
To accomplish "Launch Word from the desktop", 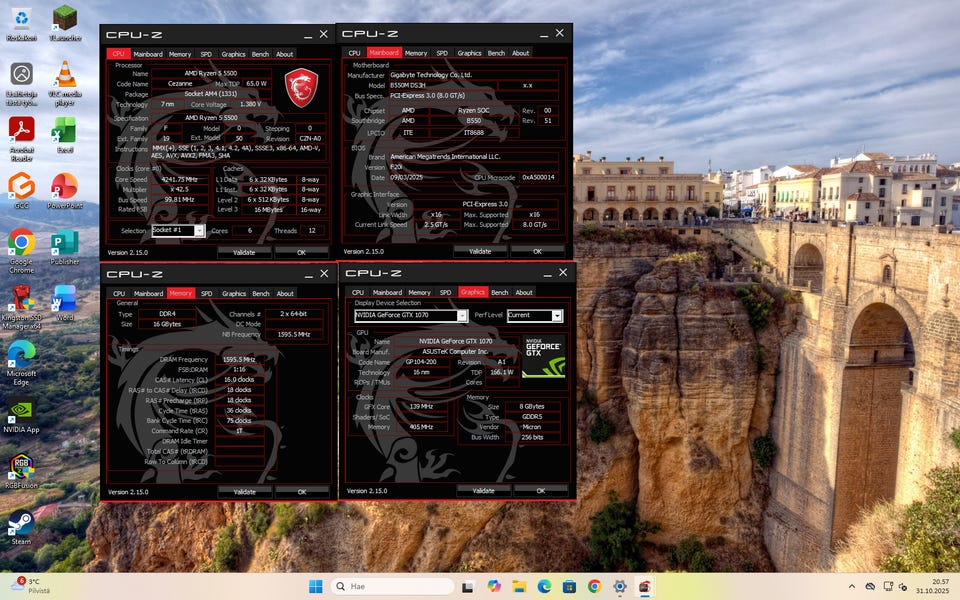I will 65,302.
